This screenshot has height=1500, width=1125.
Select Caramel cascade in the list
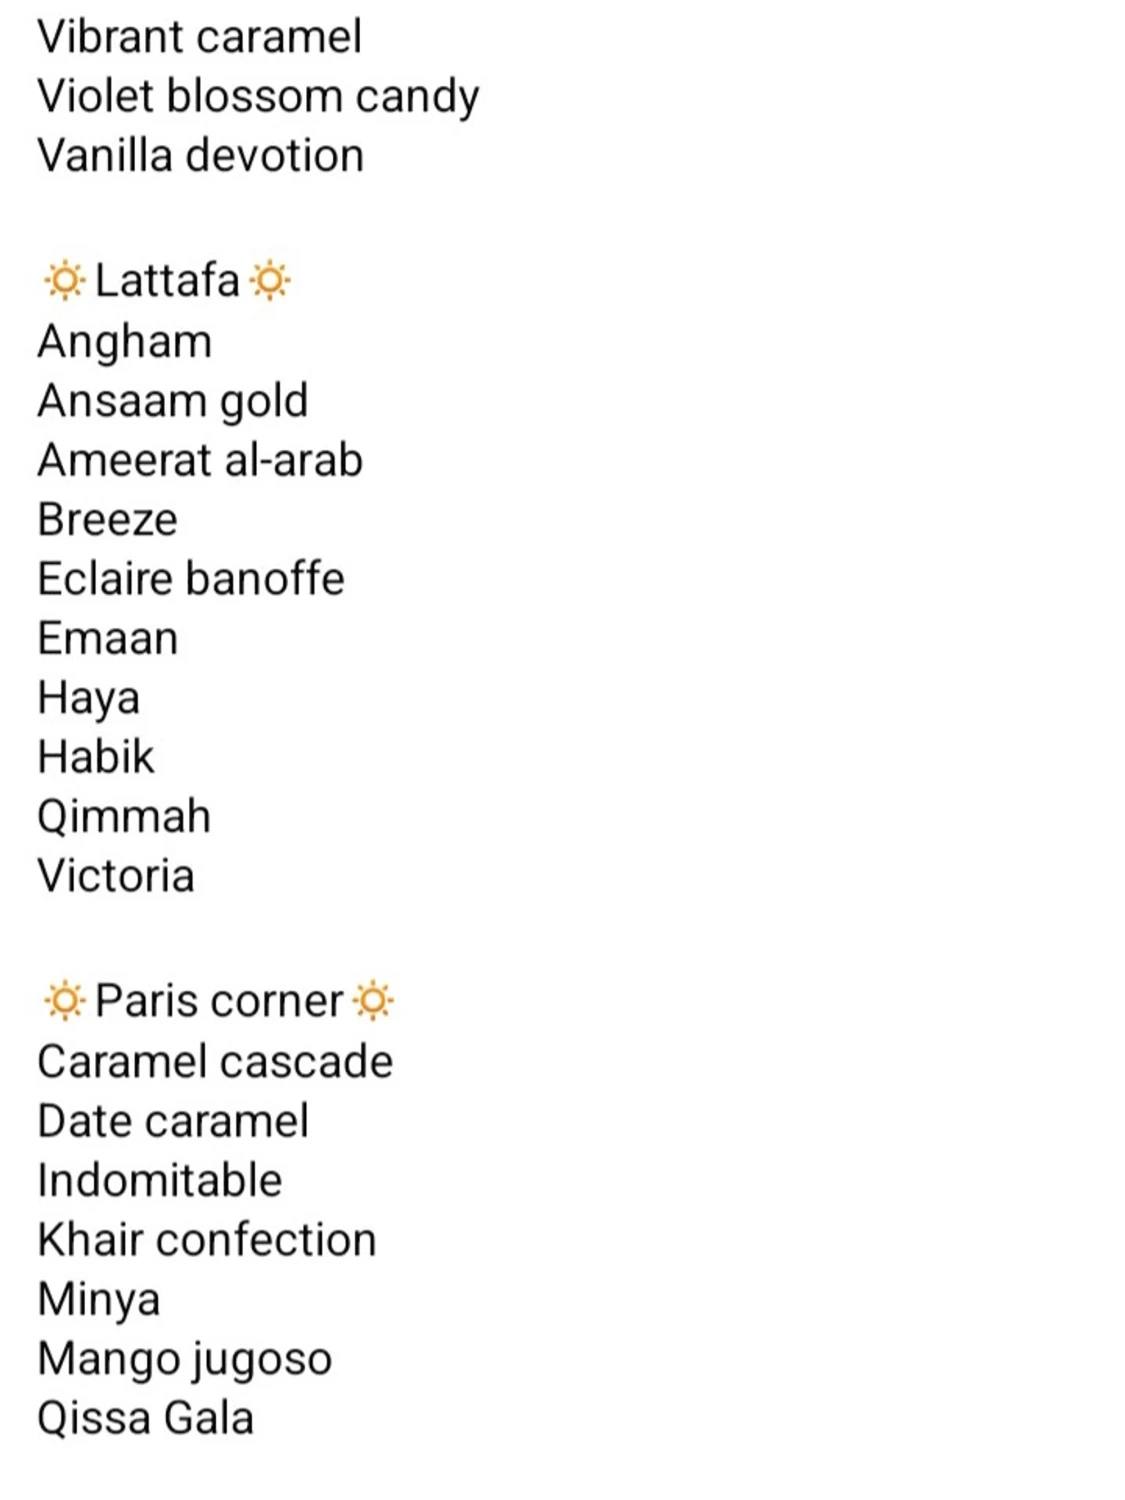[215, 1062]
